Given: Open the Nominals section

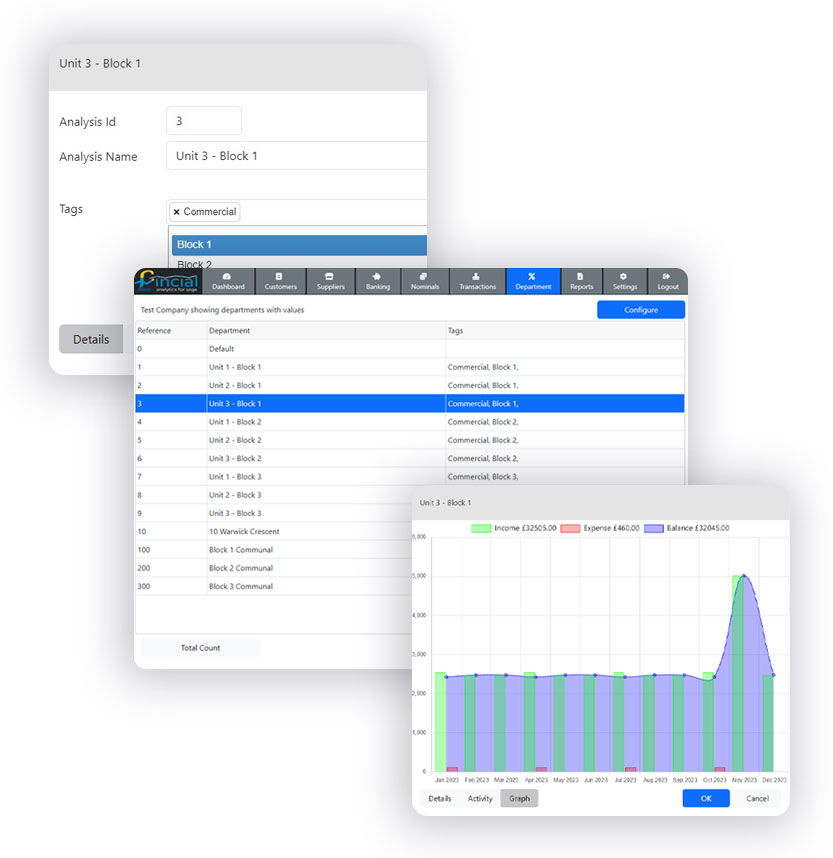Looking at the screenshot, I should tap(424, 281).
